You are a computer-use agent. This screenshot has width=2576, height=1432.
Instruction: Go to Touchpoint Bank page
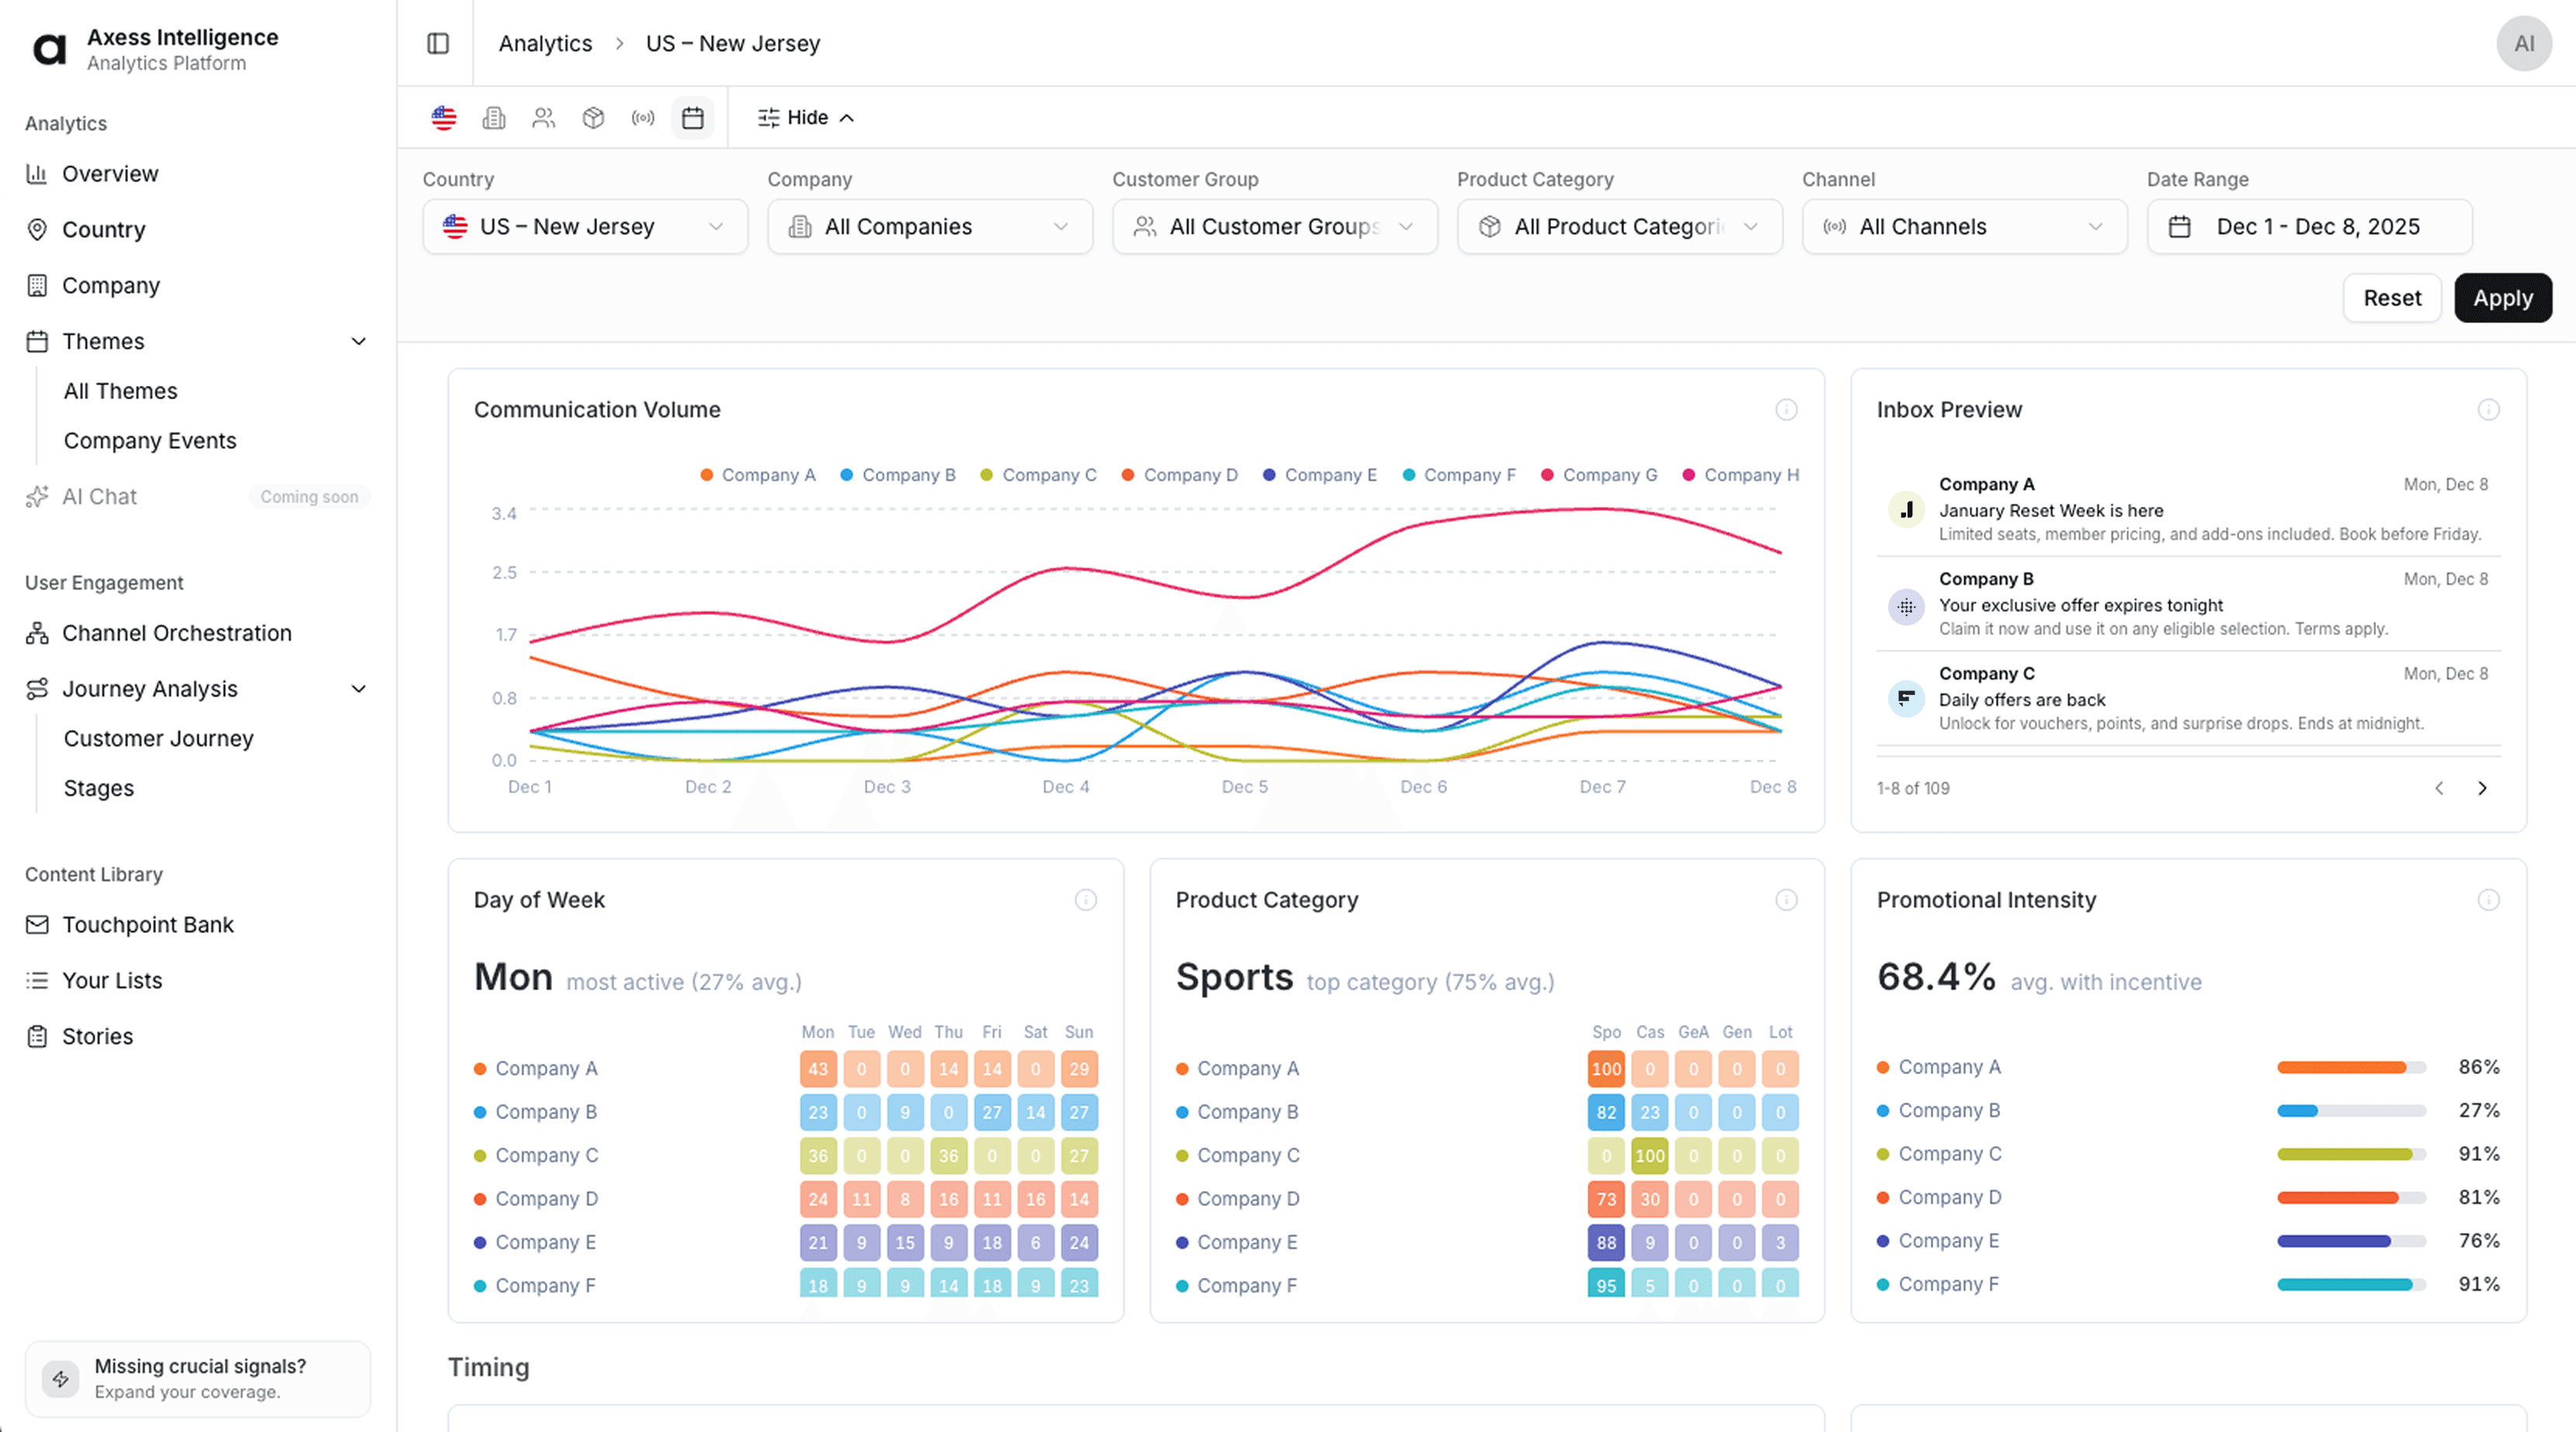click(147, 925)
